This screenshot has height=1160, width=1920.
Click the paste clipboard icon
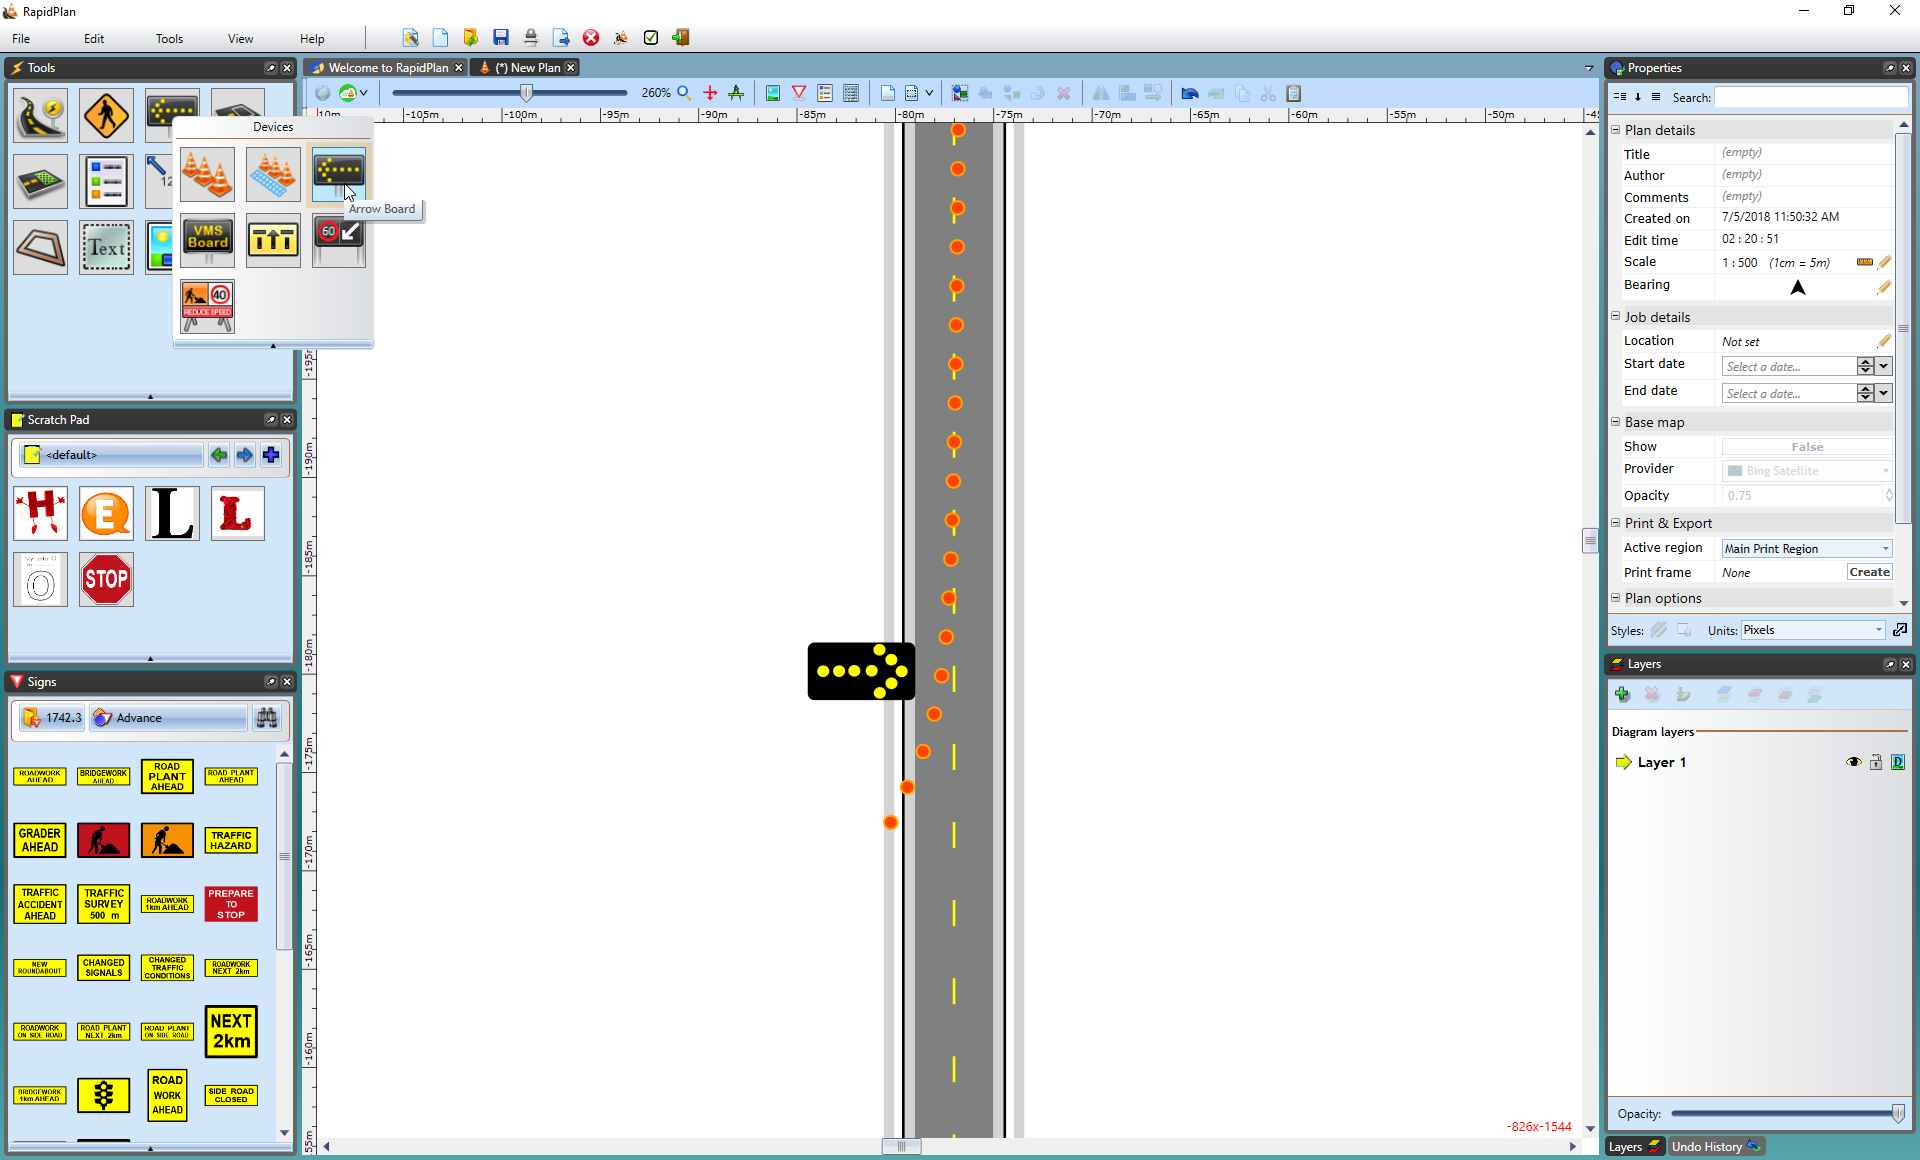(1294, 93)
